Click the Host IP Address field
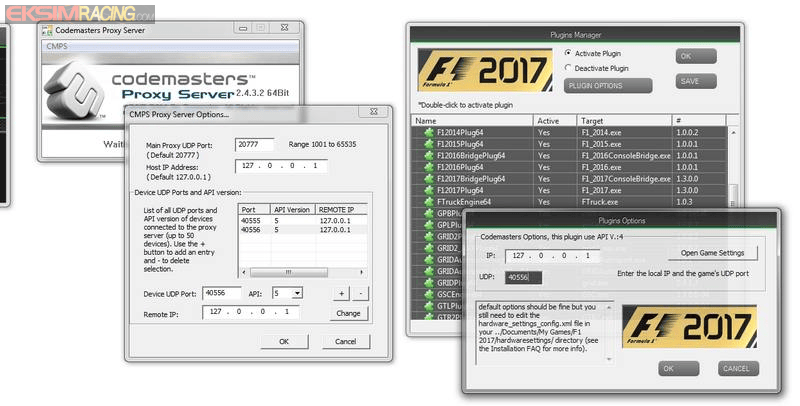The height and width of the screenshot is (406, 800). click(x=281, y=166)
